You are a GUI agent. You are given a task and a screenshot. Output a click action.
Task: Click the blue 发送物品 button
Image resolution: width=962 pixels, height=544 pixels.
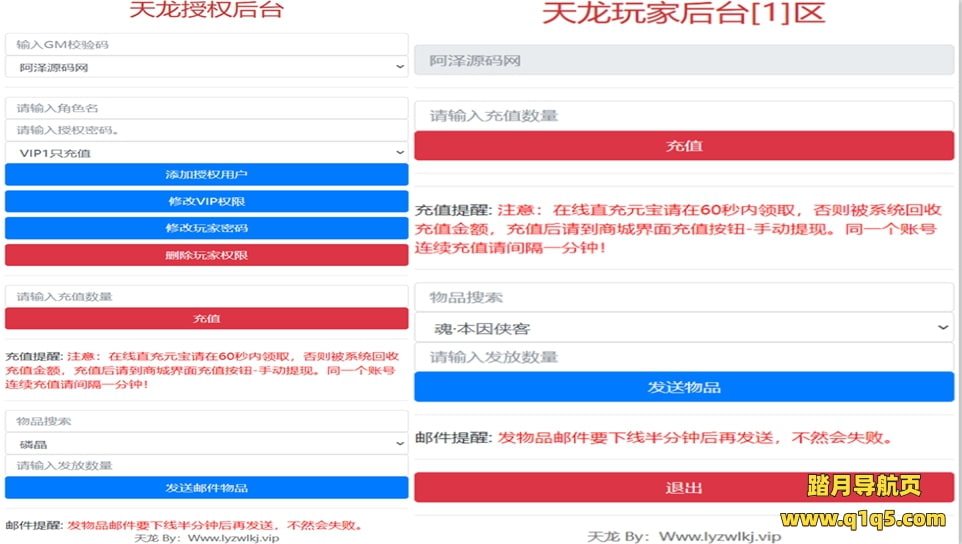click(684, 387)
